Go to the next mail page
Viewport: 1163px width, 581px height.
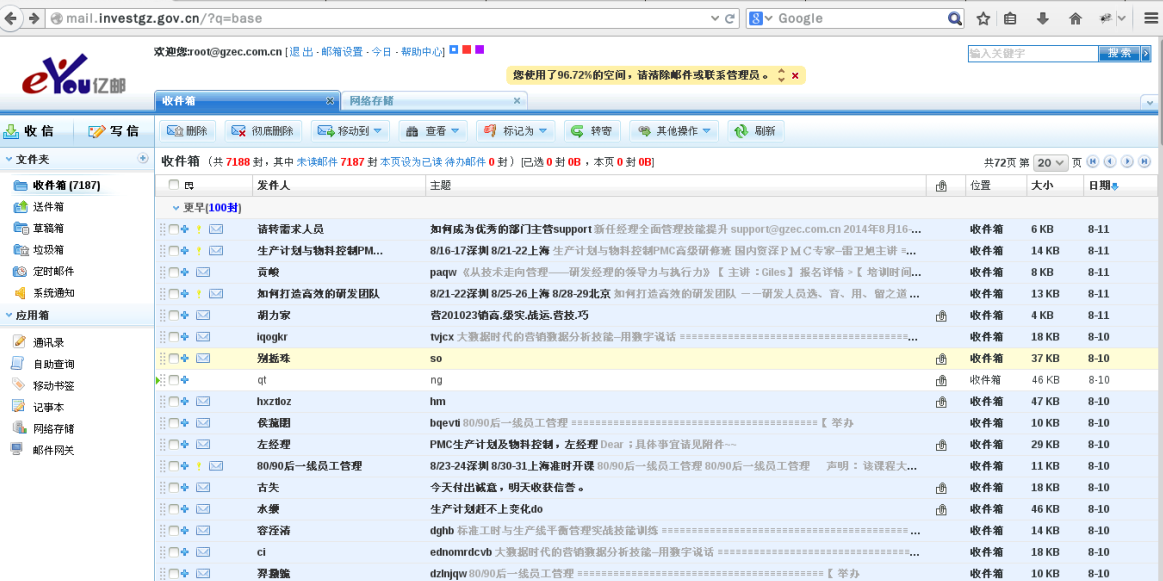tap(1127, 161)
